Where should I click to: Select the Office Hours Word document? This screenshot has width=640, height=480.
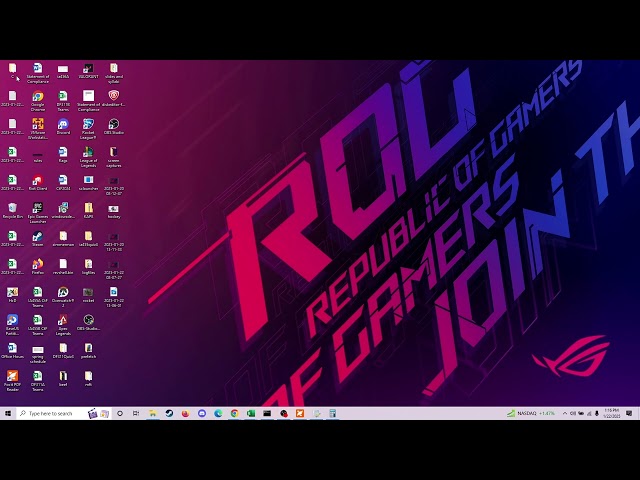[13, 351]
